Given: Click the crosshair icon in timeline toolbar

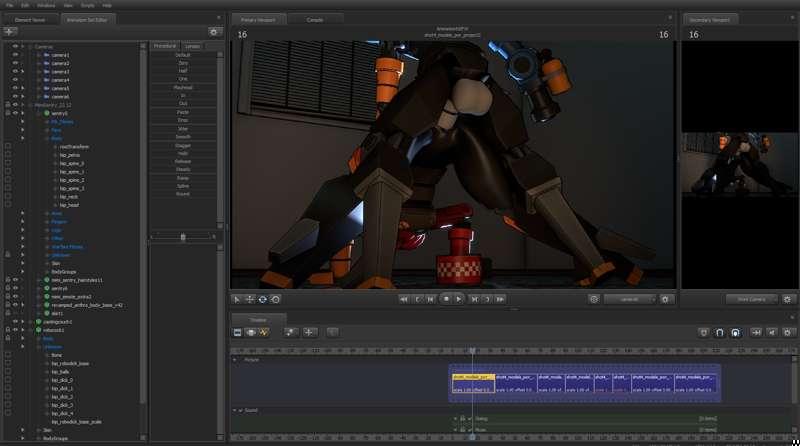Looking at the screenshot, I should (309, 332).
